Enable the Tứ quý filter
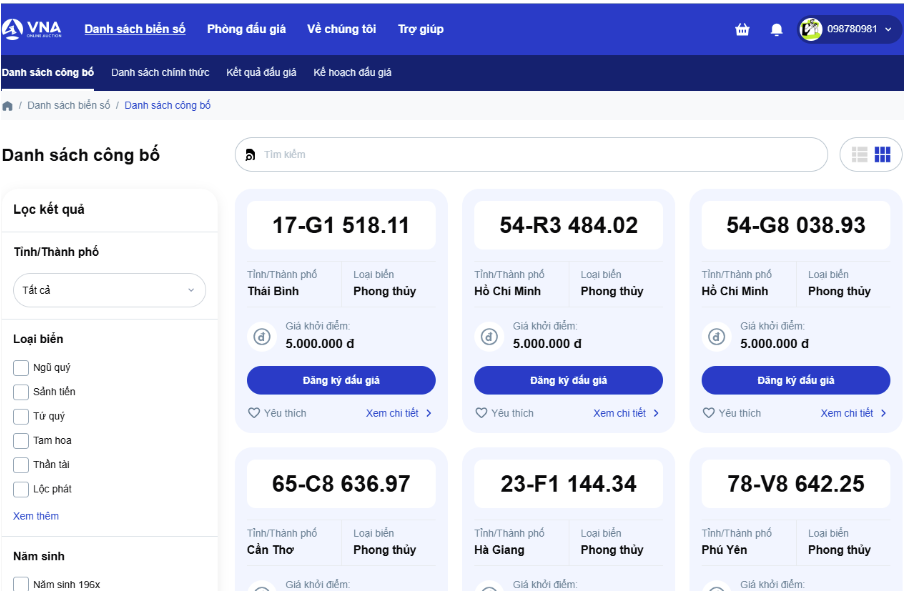The image size is (908, 603). click(21, 416)
